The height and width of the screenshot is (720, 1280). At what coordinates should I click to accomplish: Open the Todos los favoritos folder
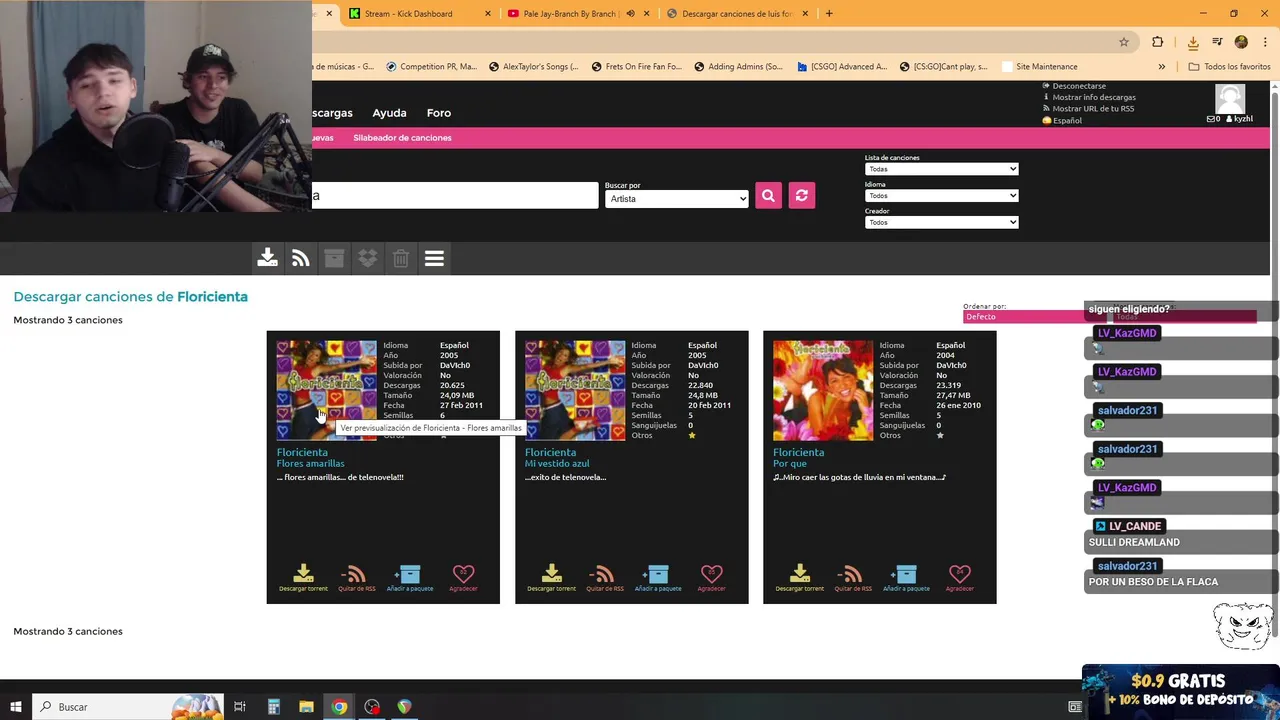pyautogui.click(x=1229, y=67)
